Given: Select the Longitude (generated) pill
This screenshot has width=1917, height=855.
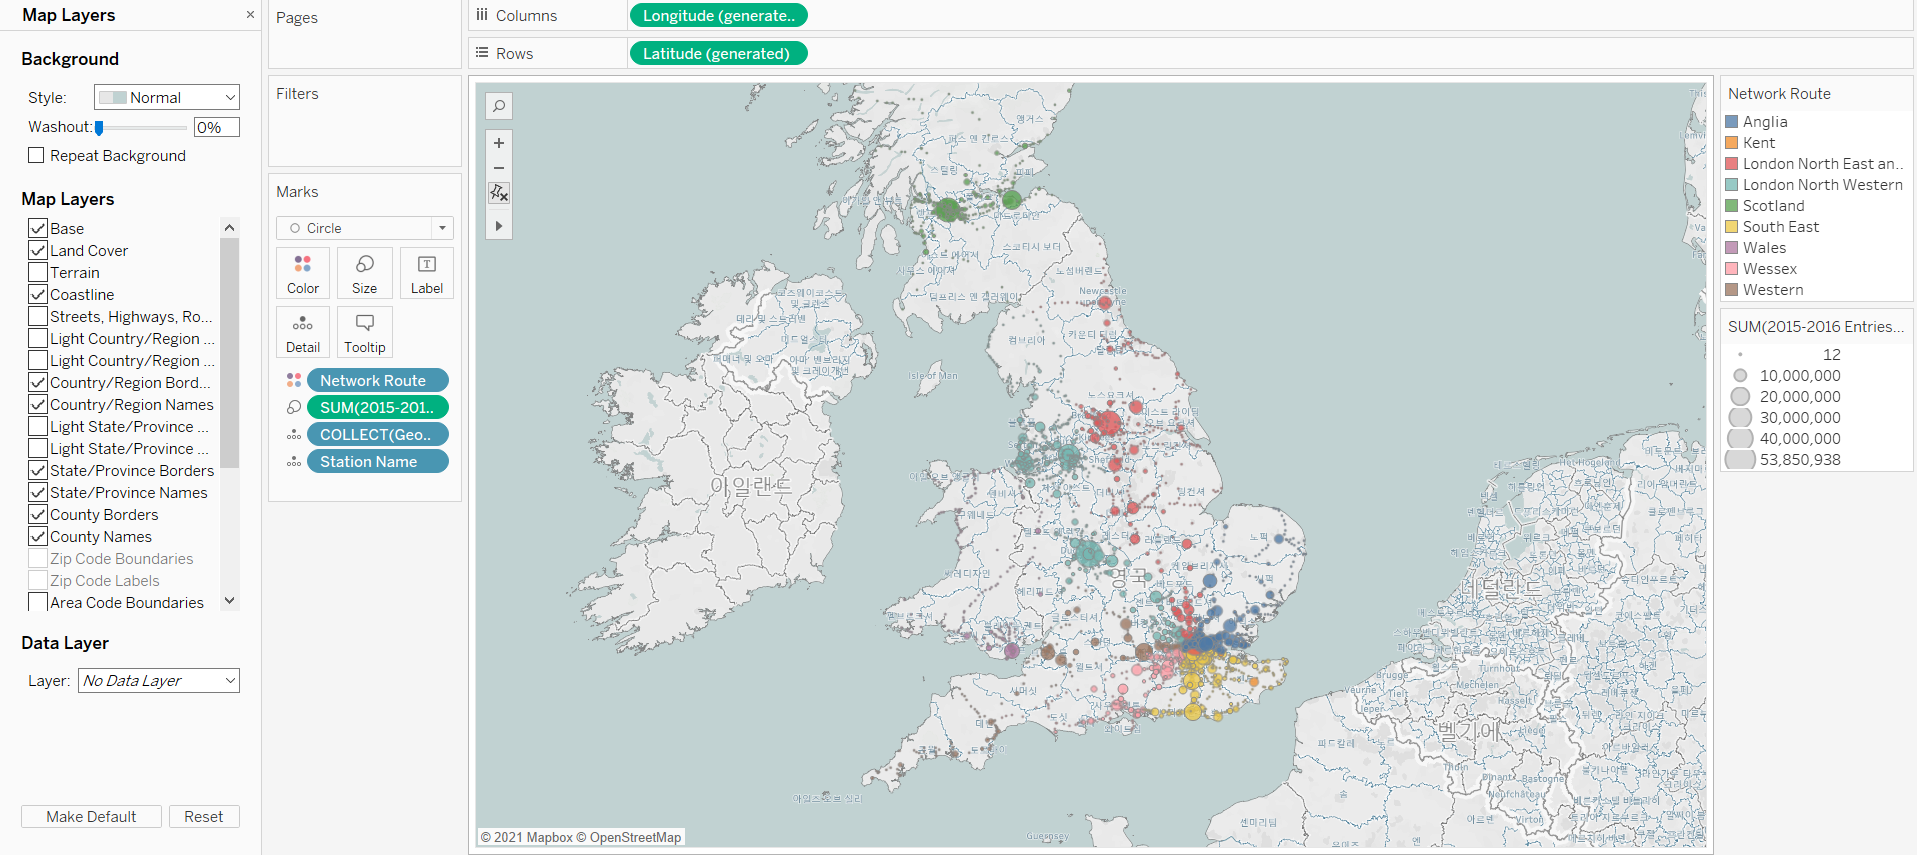Looking at the screenshot, I should click(x=718, y=15).
